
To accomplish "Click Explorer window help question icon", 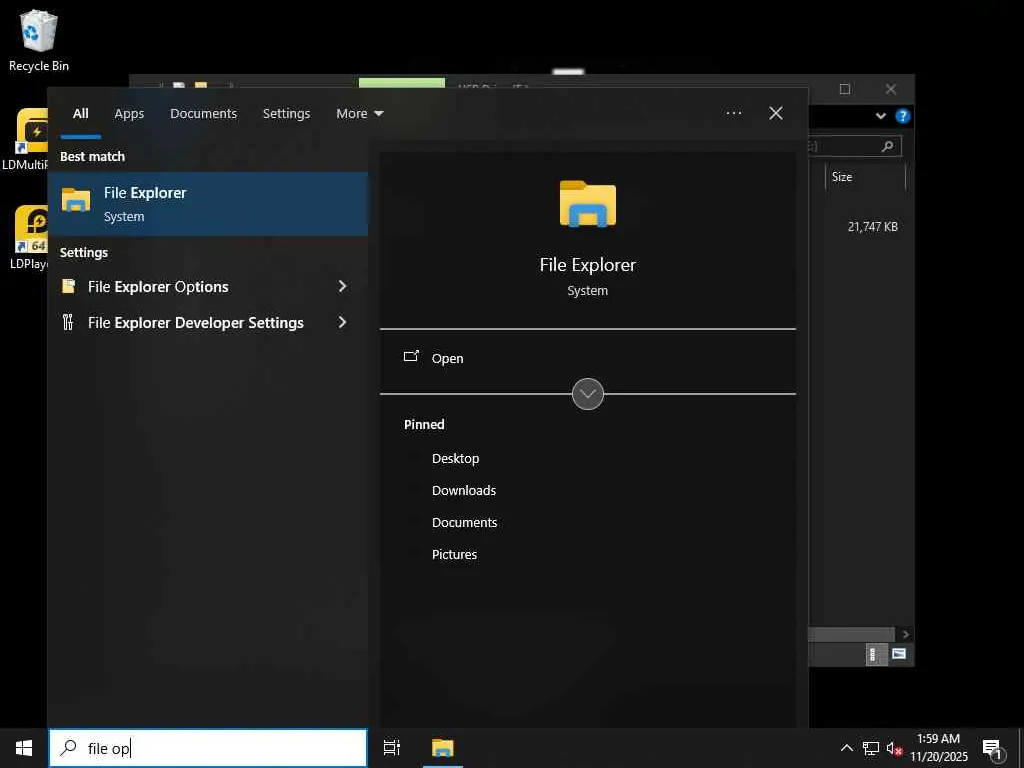I will click(903, 116).
